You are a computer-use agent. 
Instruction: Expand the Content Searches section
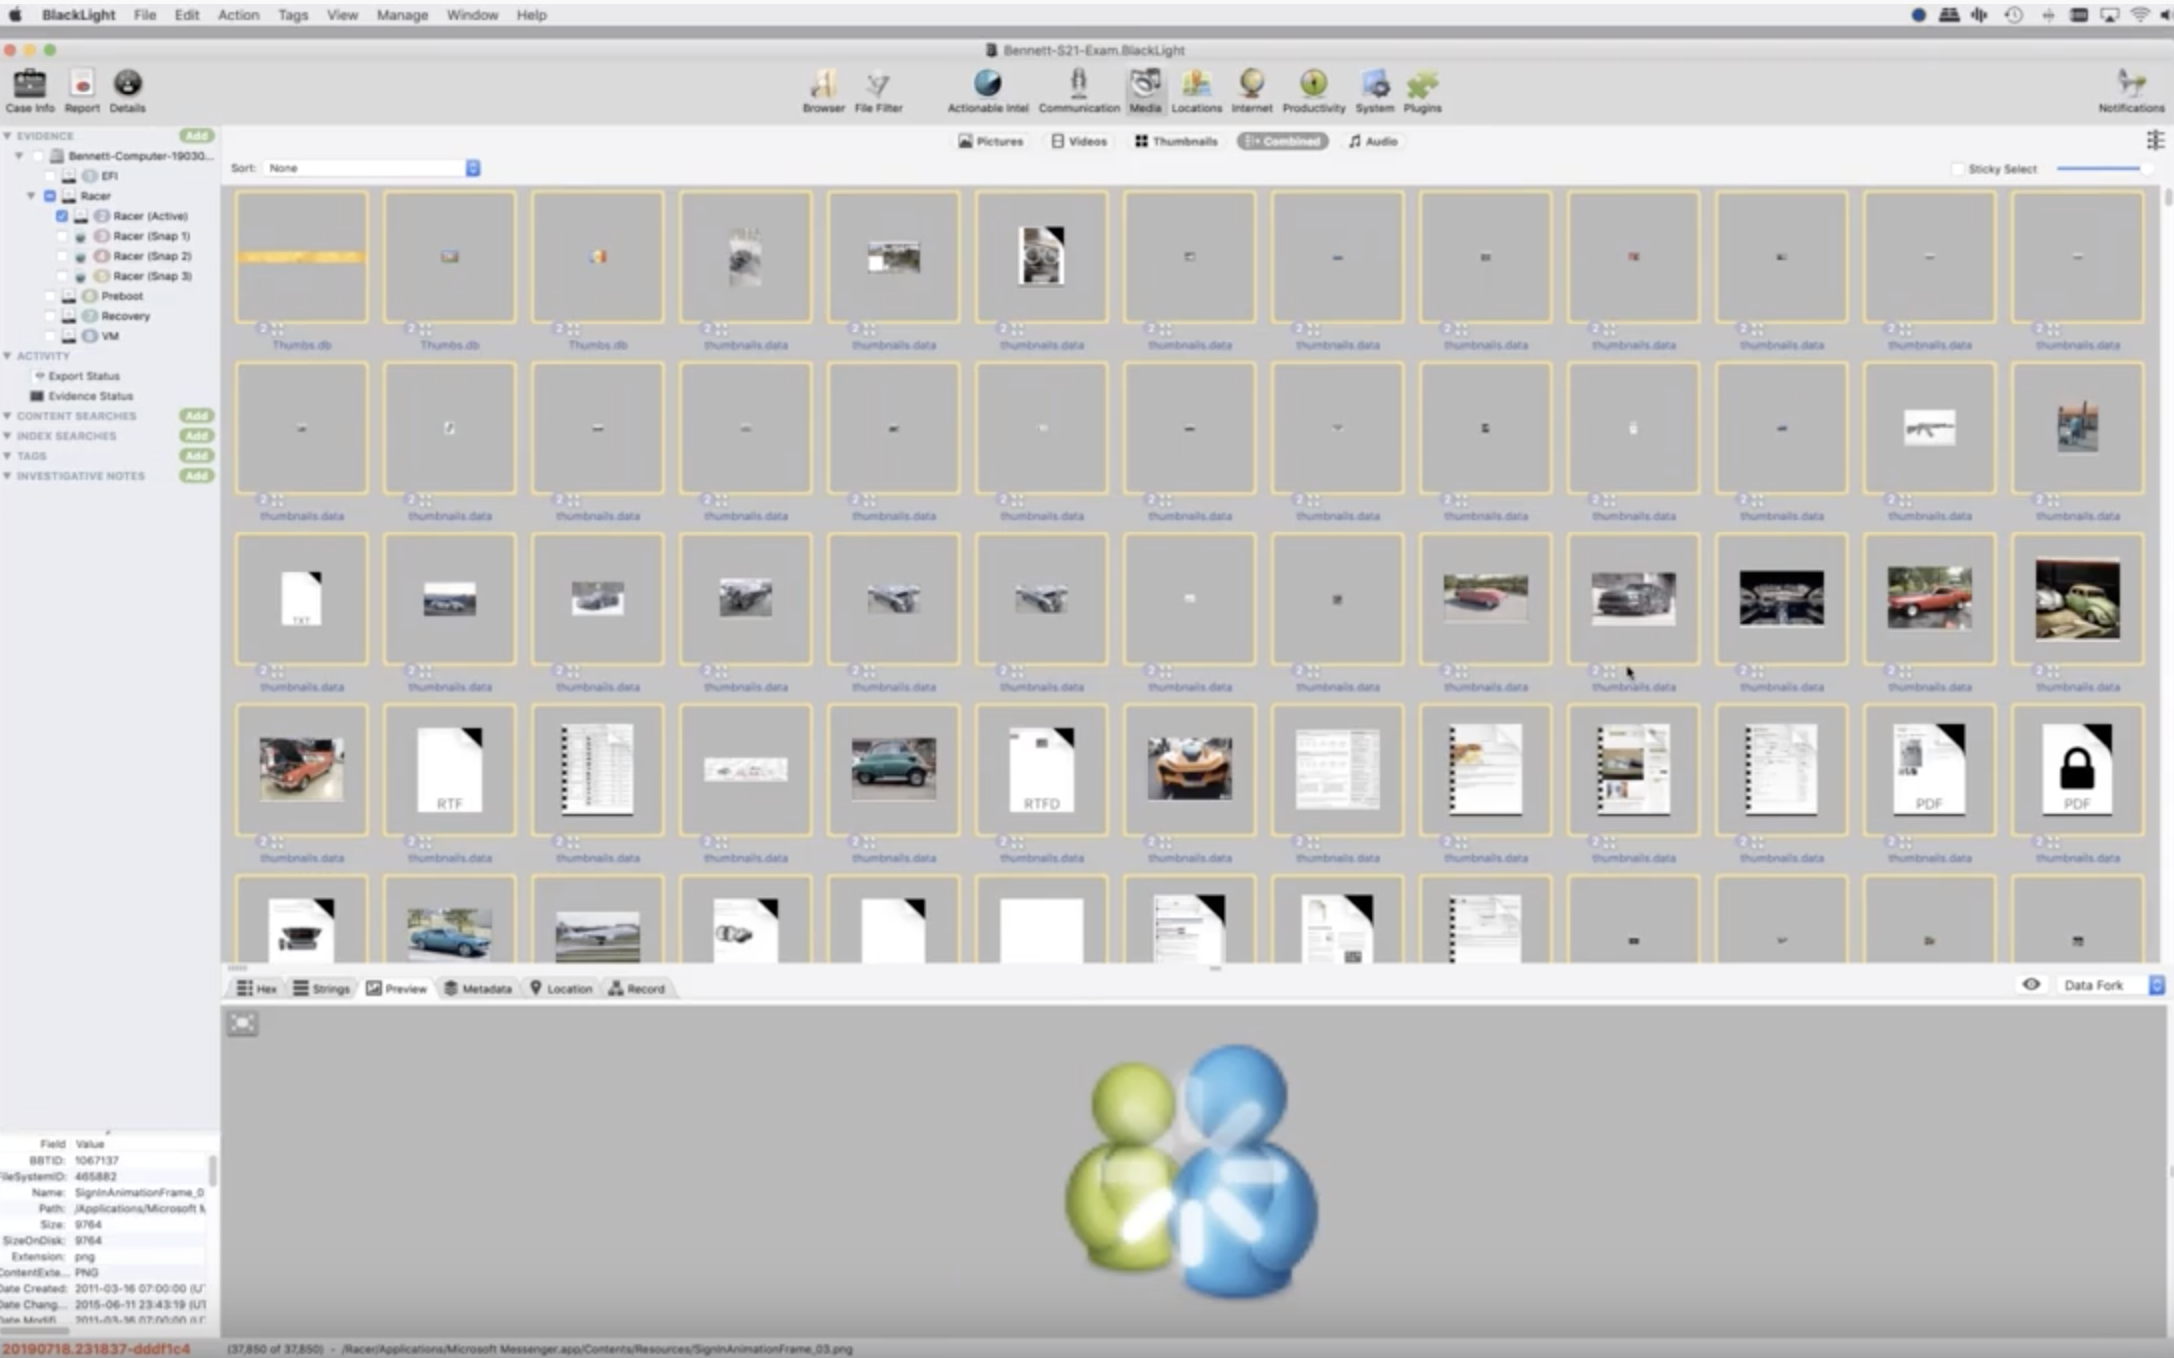7,416
